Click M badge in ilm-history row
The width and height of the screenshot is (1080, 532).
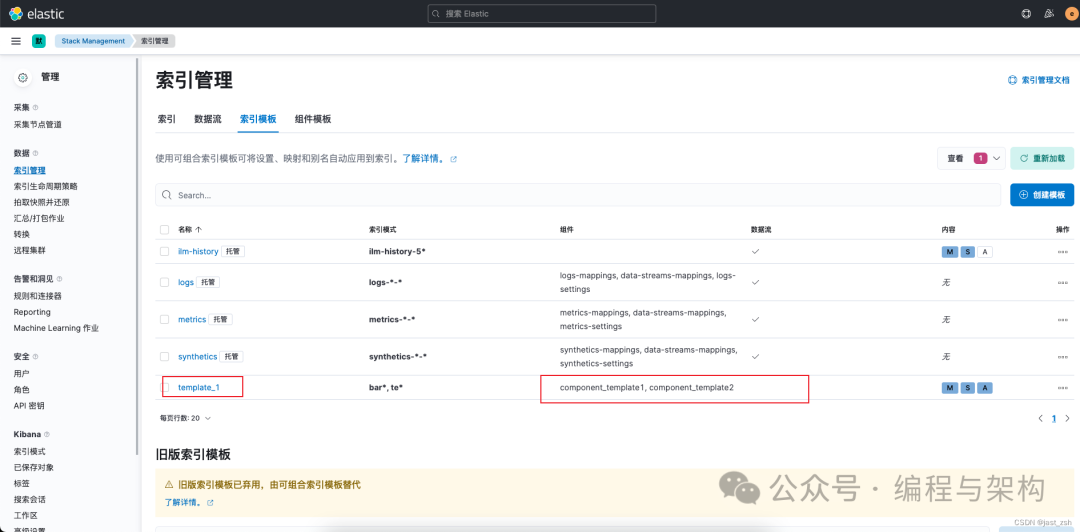(x=950, y=252)
